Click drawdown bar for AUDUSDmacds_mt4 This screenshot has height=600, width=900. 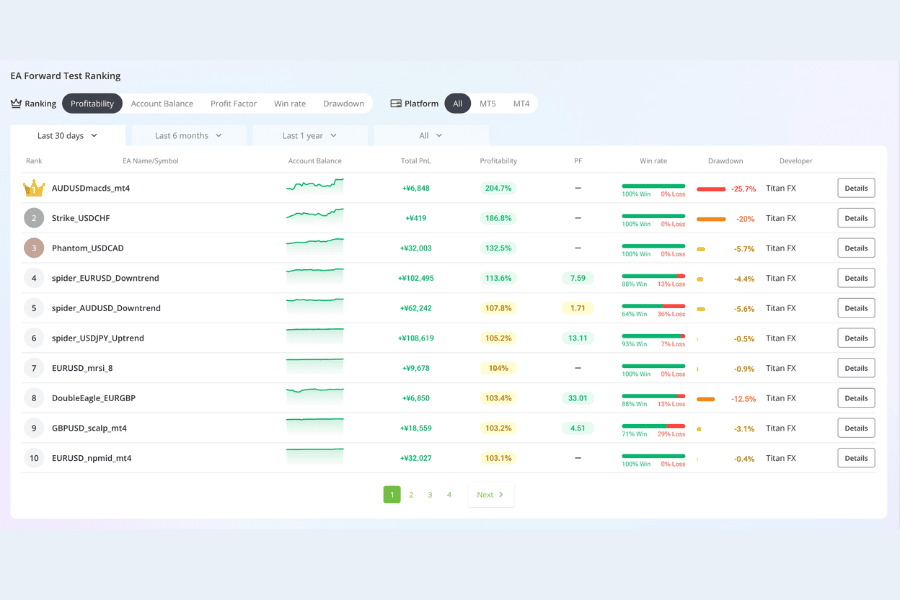tap(711, 189)
